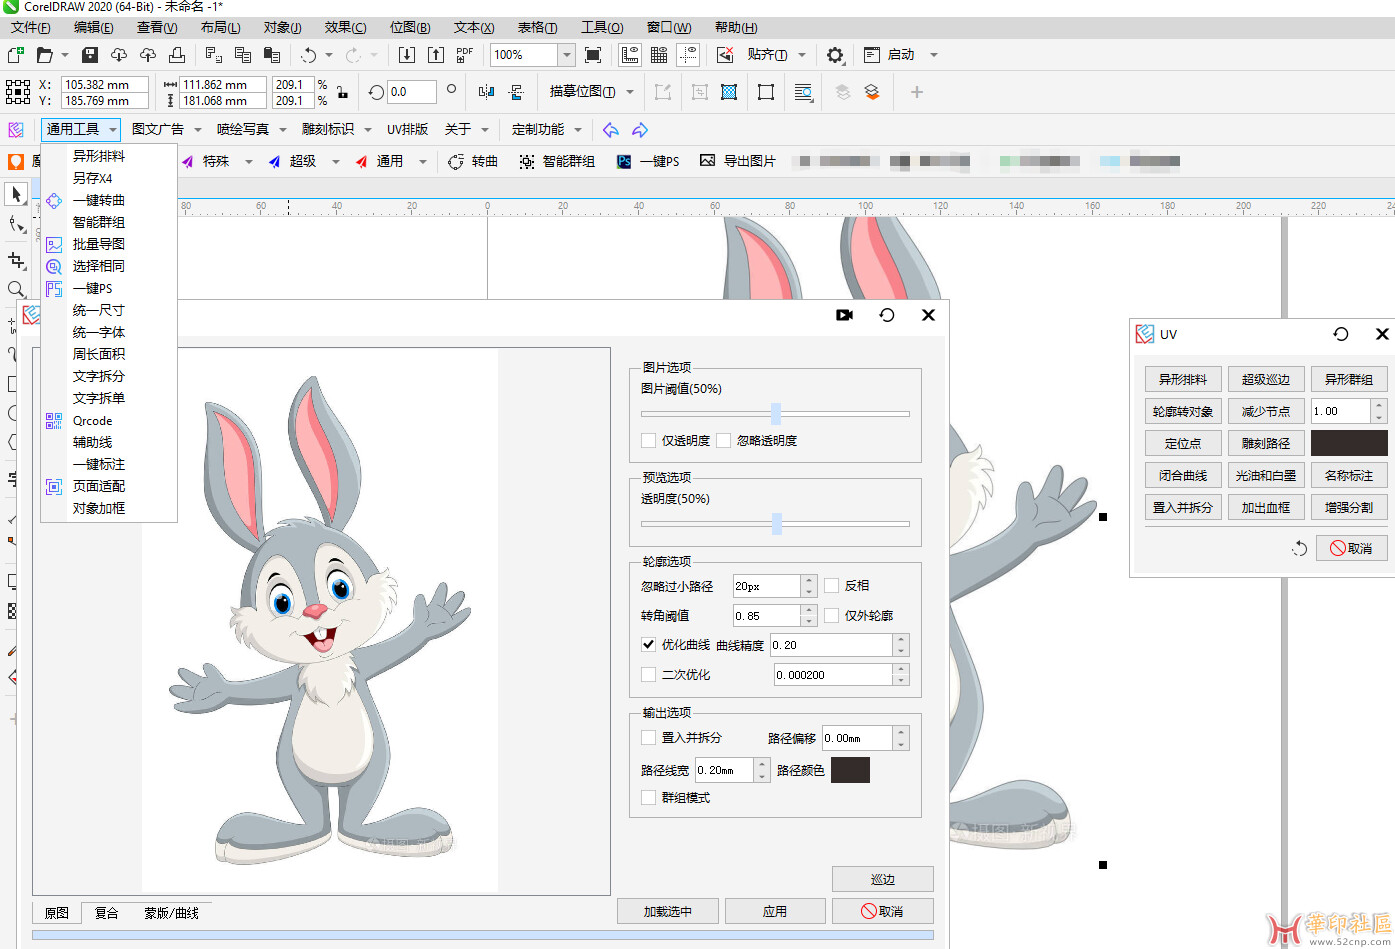The width and height of the screenshot is (1395, 949).
Task: Expand the 喷绘写真 dropdown
Action: point(283,130)
